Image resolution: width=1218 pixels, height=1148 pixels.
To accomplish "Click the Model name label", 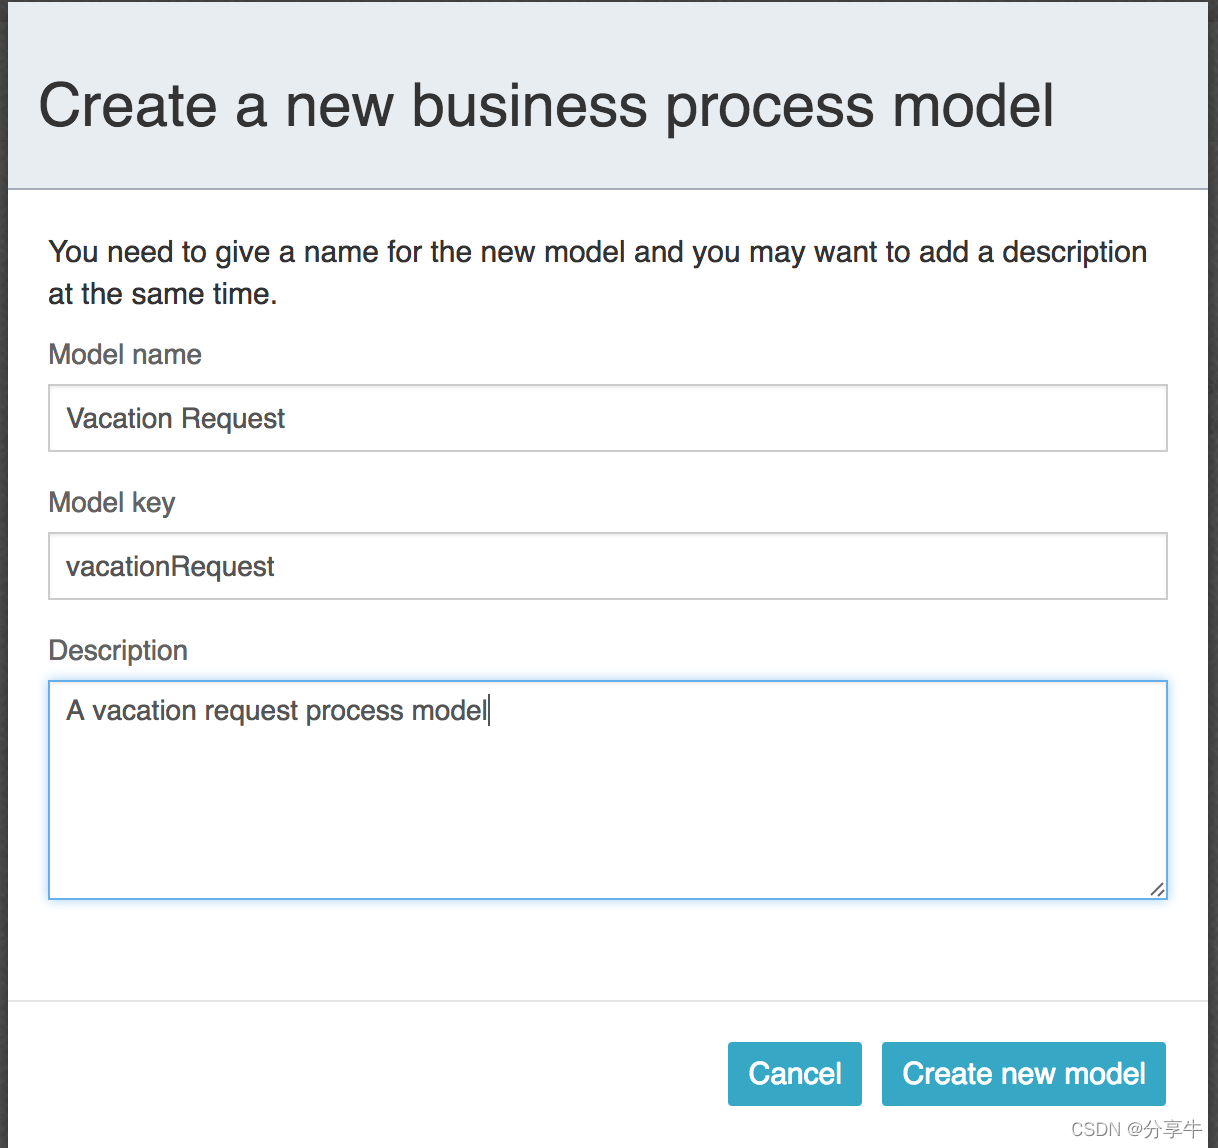I will 124,355.
